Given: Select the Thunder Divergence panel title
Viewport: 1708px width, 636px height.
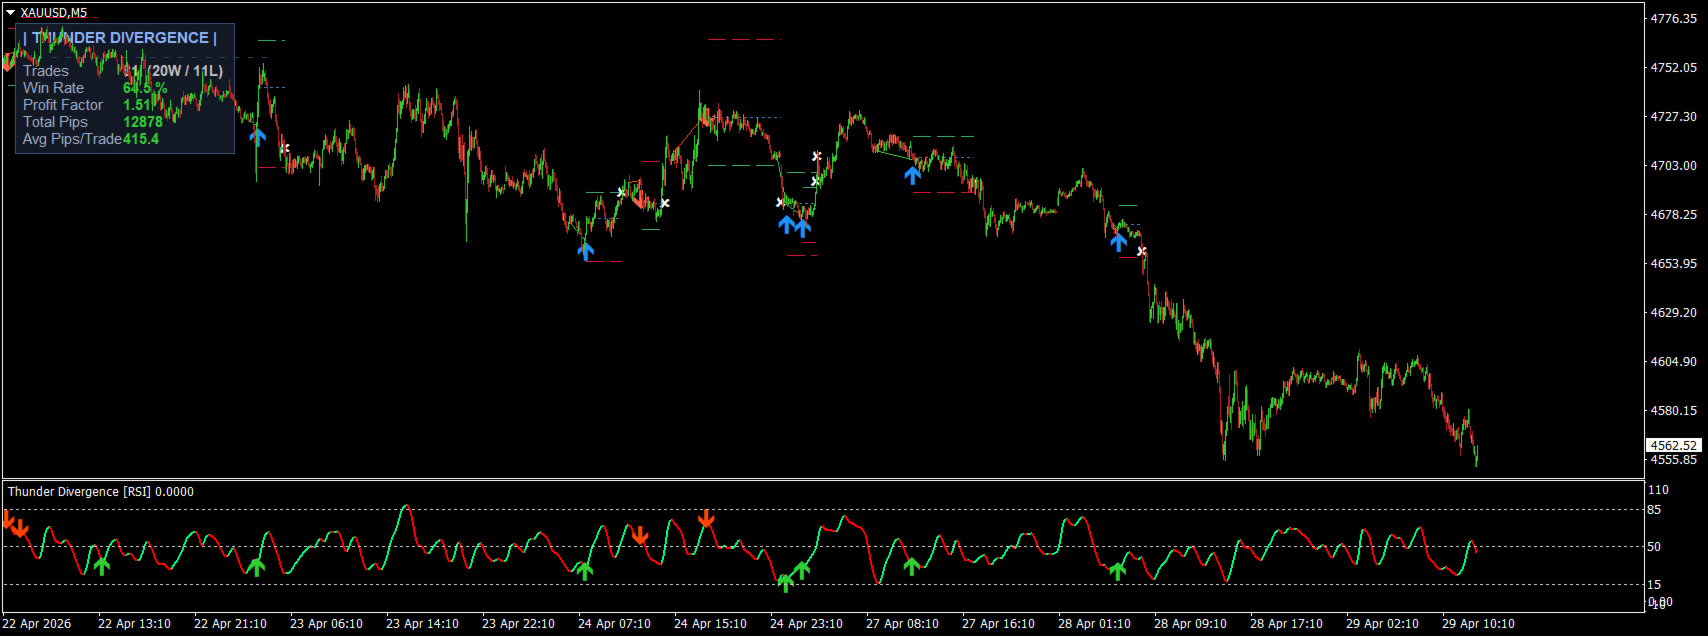Looking at the screenshot, I should tap(121, 38).
